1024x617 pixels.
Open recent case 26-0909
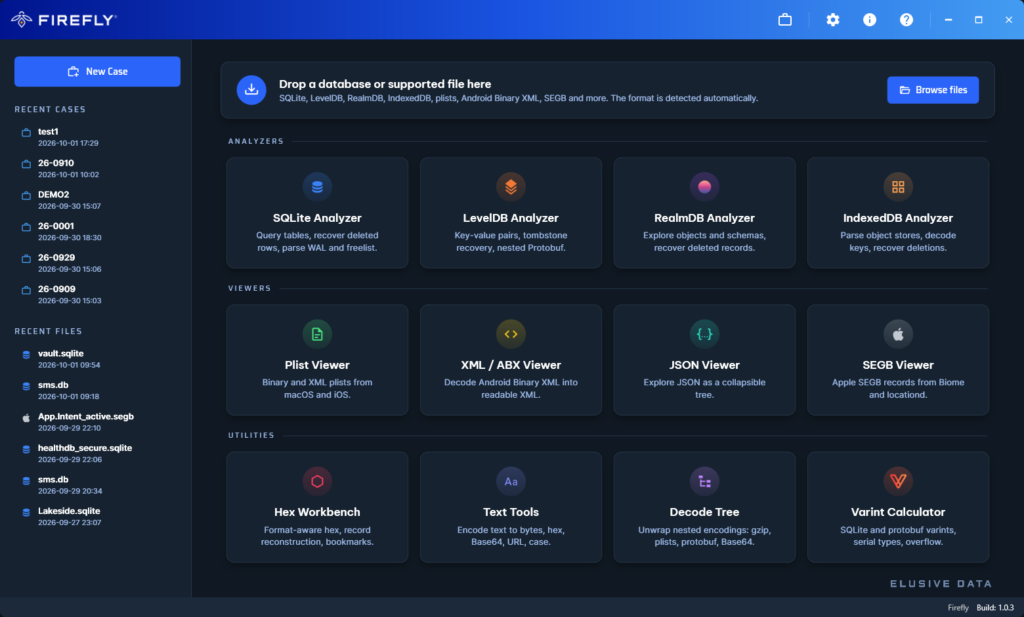97,294
